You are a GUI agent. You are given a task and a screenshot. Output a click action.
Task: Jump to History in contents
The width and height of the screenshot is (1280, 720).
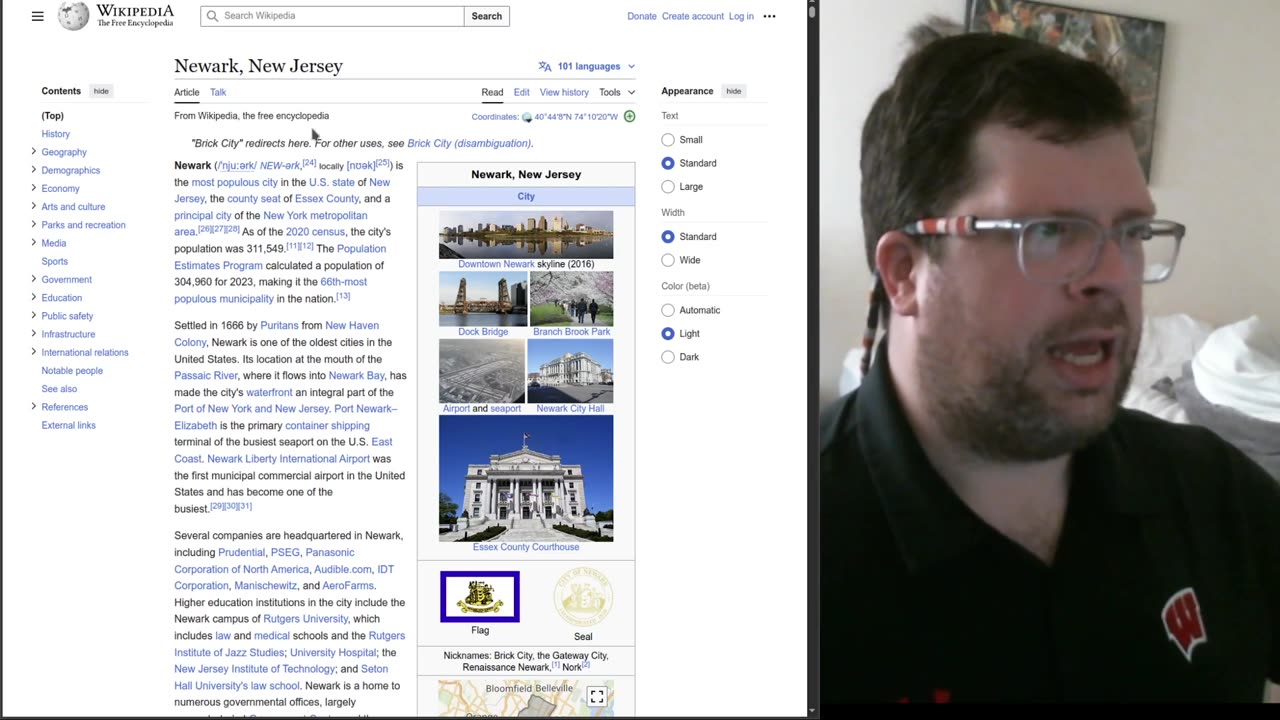click(x=56, y=134)
